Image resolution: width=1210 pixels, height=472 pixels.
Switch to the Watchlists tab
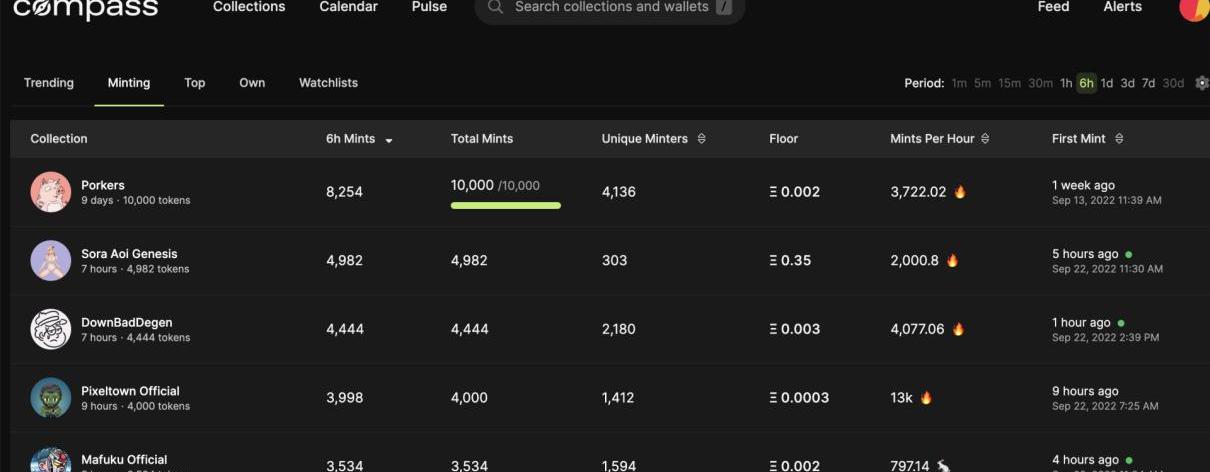[x=328, y=83]
